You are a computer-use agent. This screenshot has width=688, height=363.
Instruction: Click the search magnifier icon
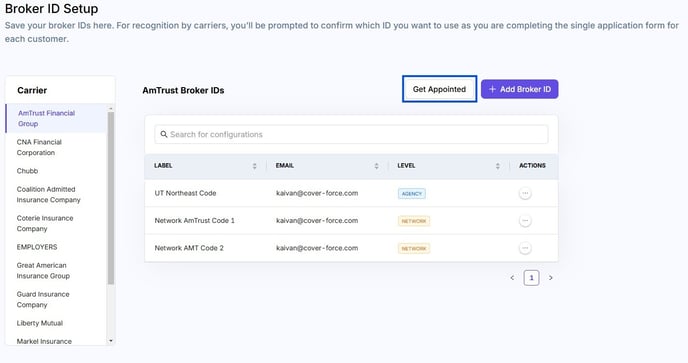(x=164, y=134)
